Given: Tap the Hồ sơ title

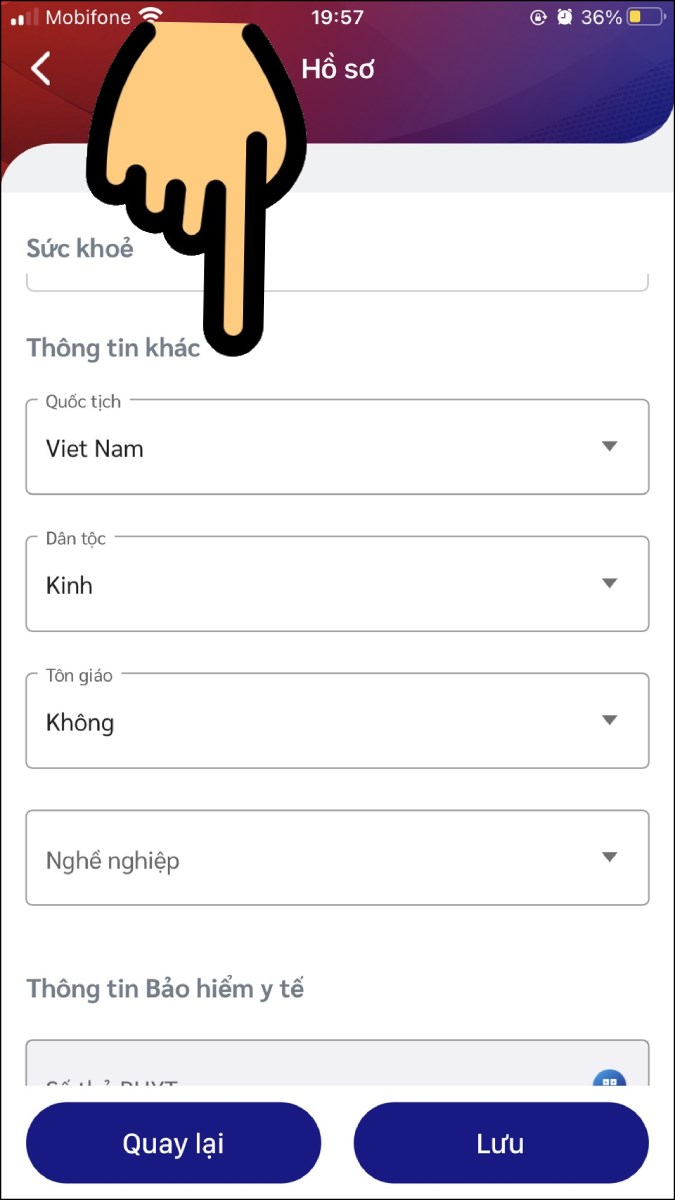Looking at the screenshot, I should [338, 69].
